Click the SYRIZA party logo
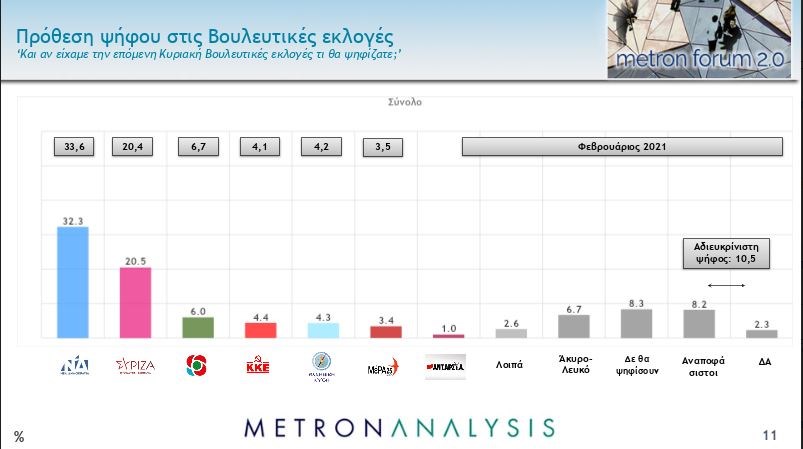Screen dimensions: 803x449 (135, 366)
